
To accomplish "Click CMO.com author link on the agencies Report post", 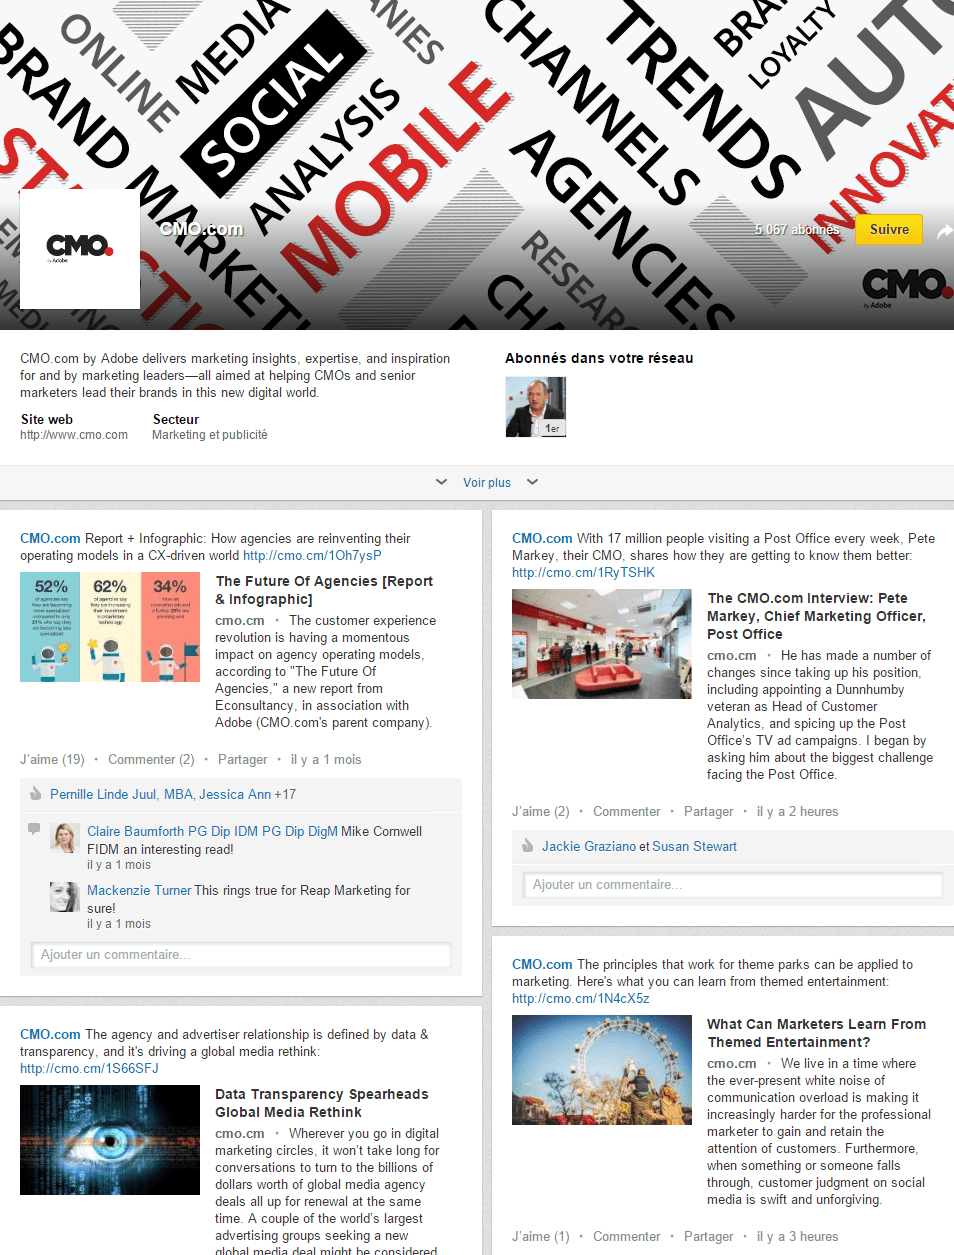I will point(50,539).
